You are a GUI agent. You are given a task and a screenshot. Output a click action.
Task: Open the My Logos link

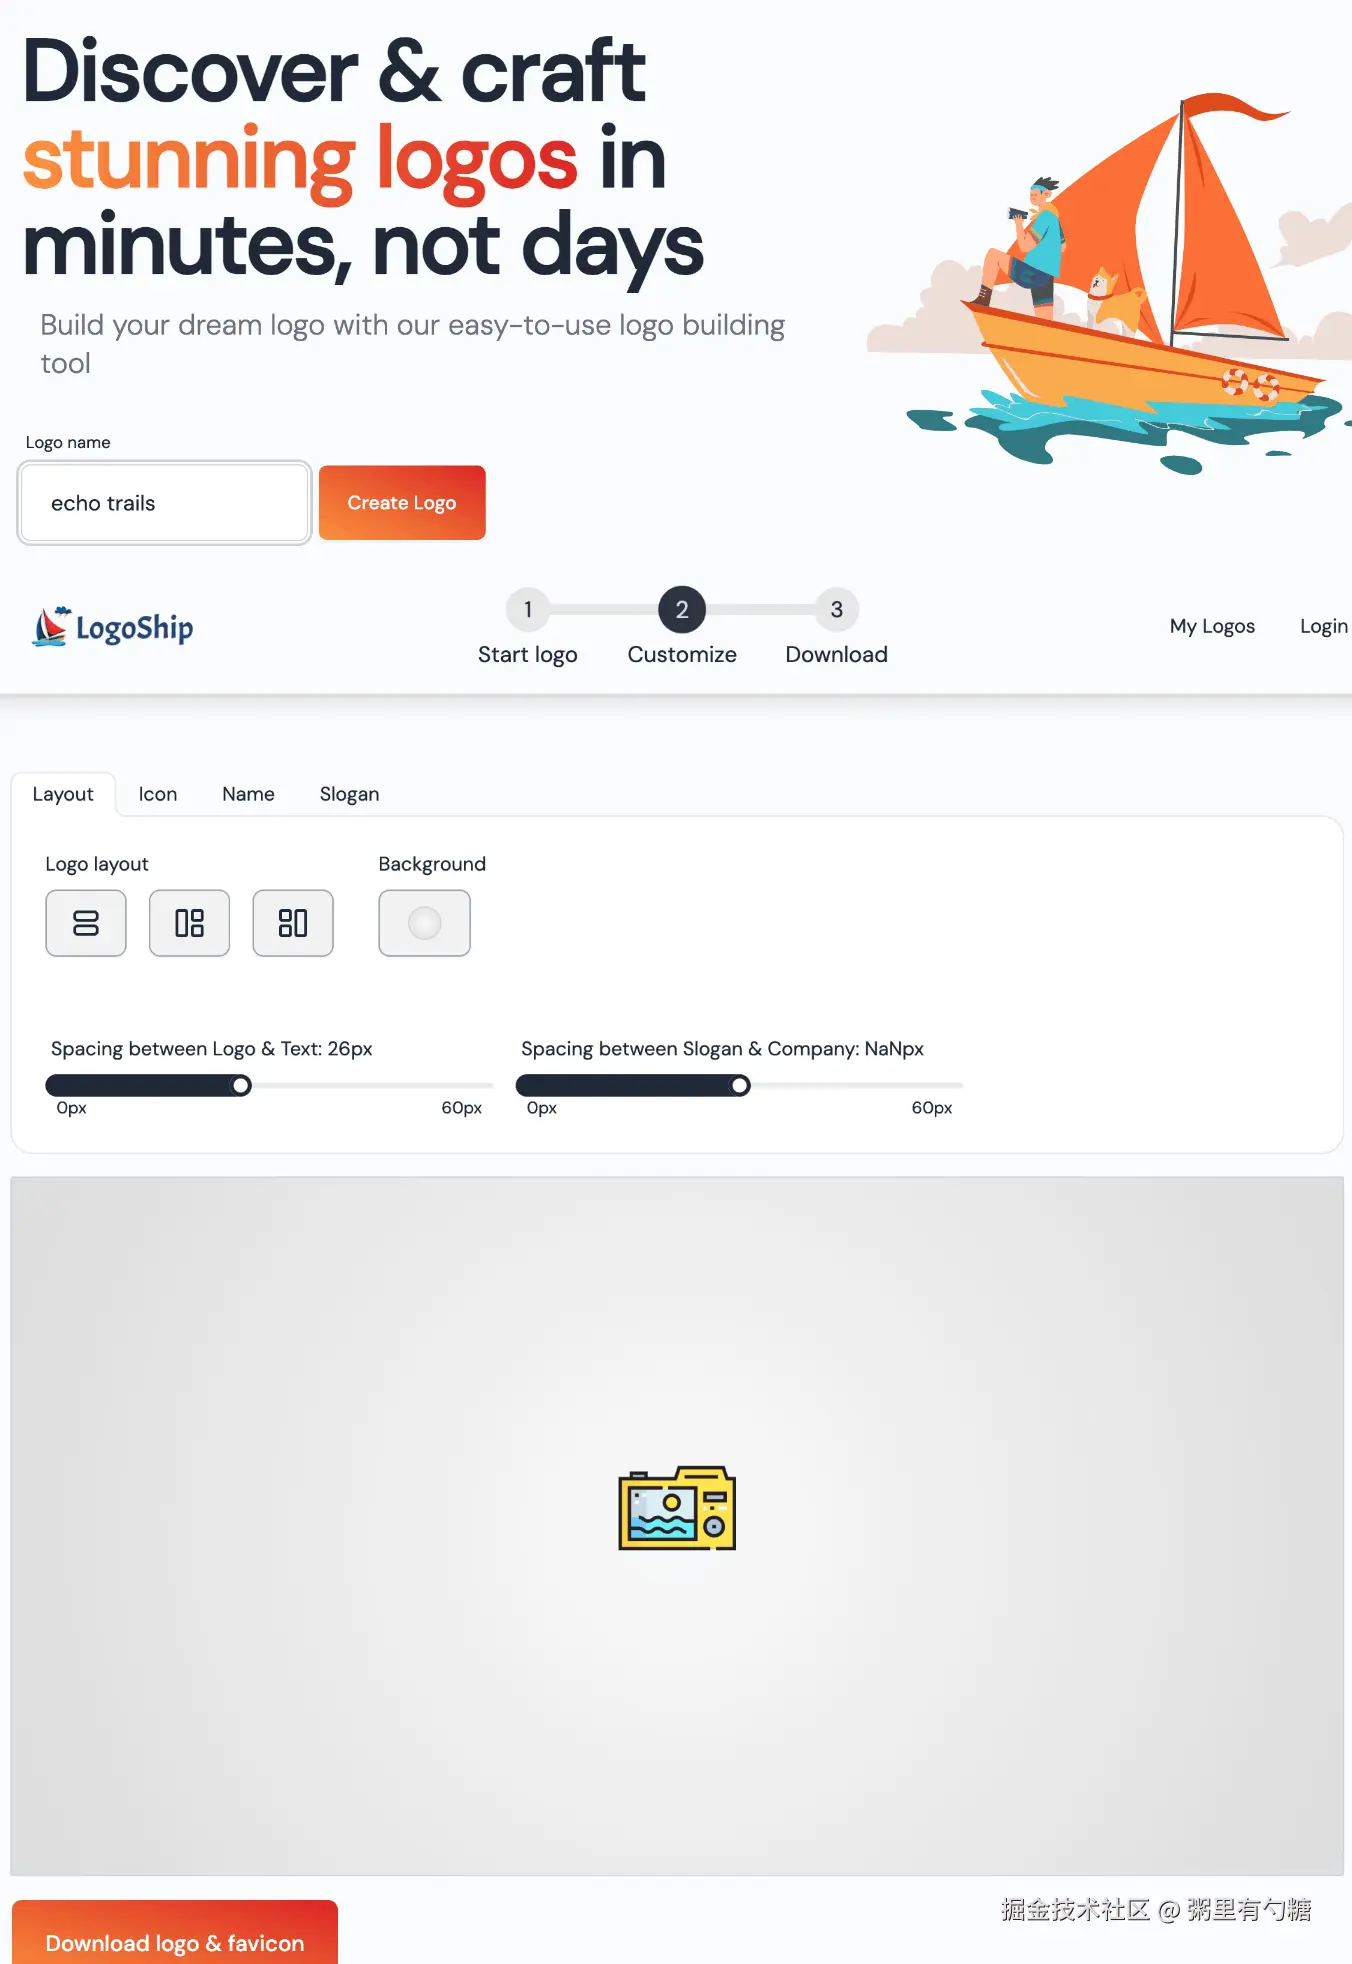click(1212, 626)
